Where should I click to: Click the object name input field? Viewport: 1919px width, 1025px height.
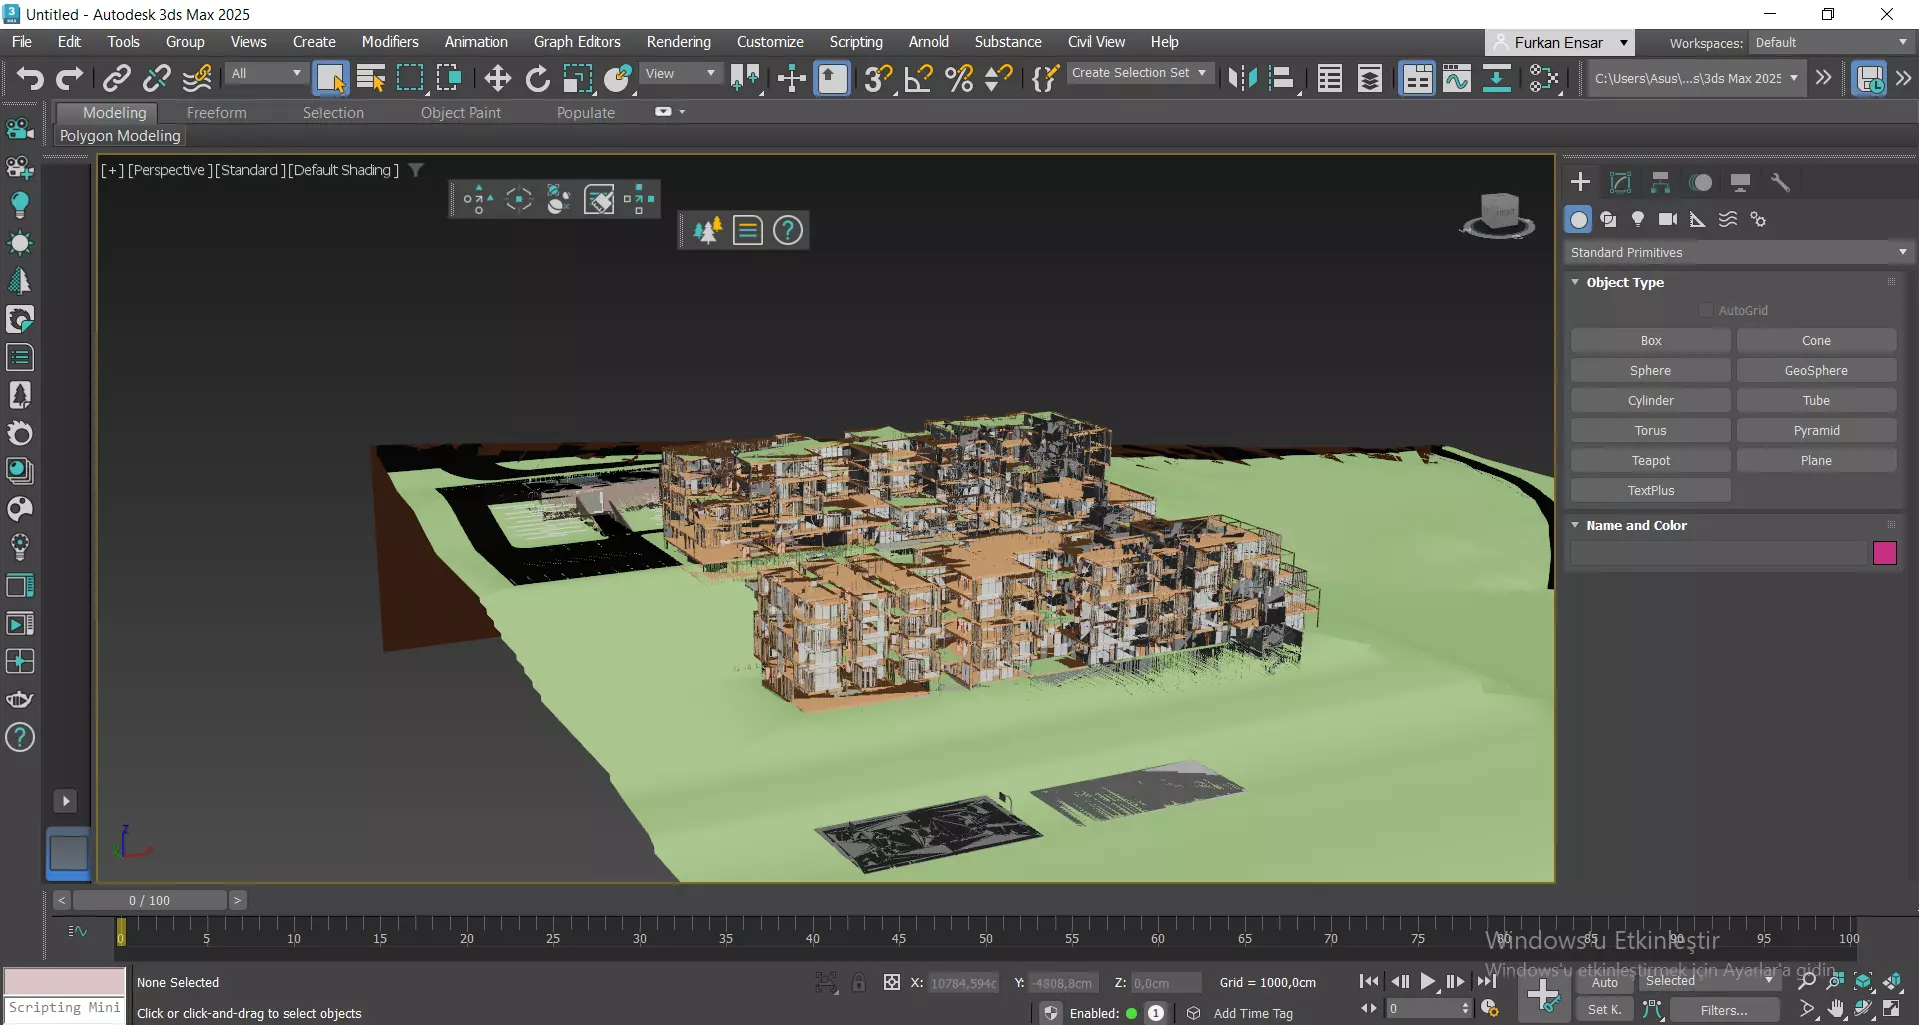pos(1718,553)
